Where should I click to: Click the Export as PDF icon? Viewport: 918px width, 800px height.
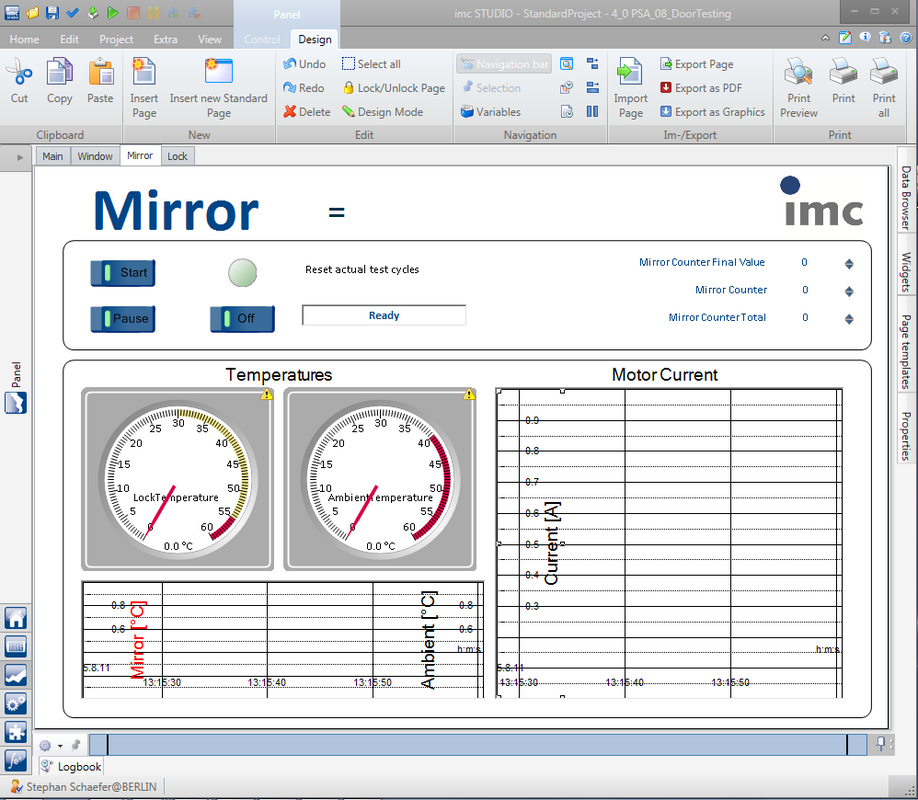coord(666,88)
